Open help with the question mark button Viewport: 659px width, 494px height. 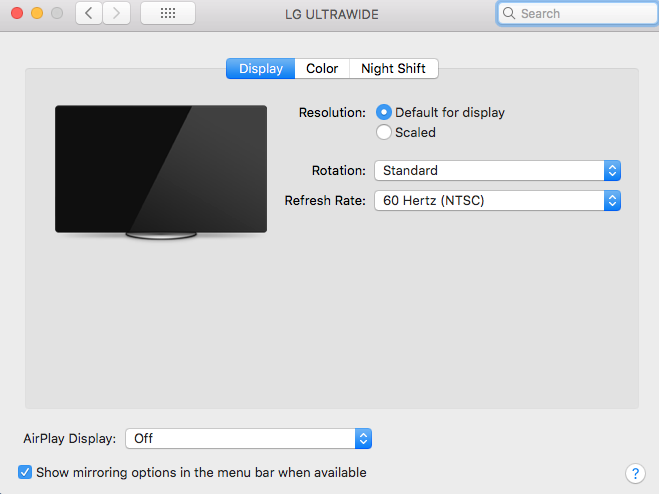[x=635, y=474]
